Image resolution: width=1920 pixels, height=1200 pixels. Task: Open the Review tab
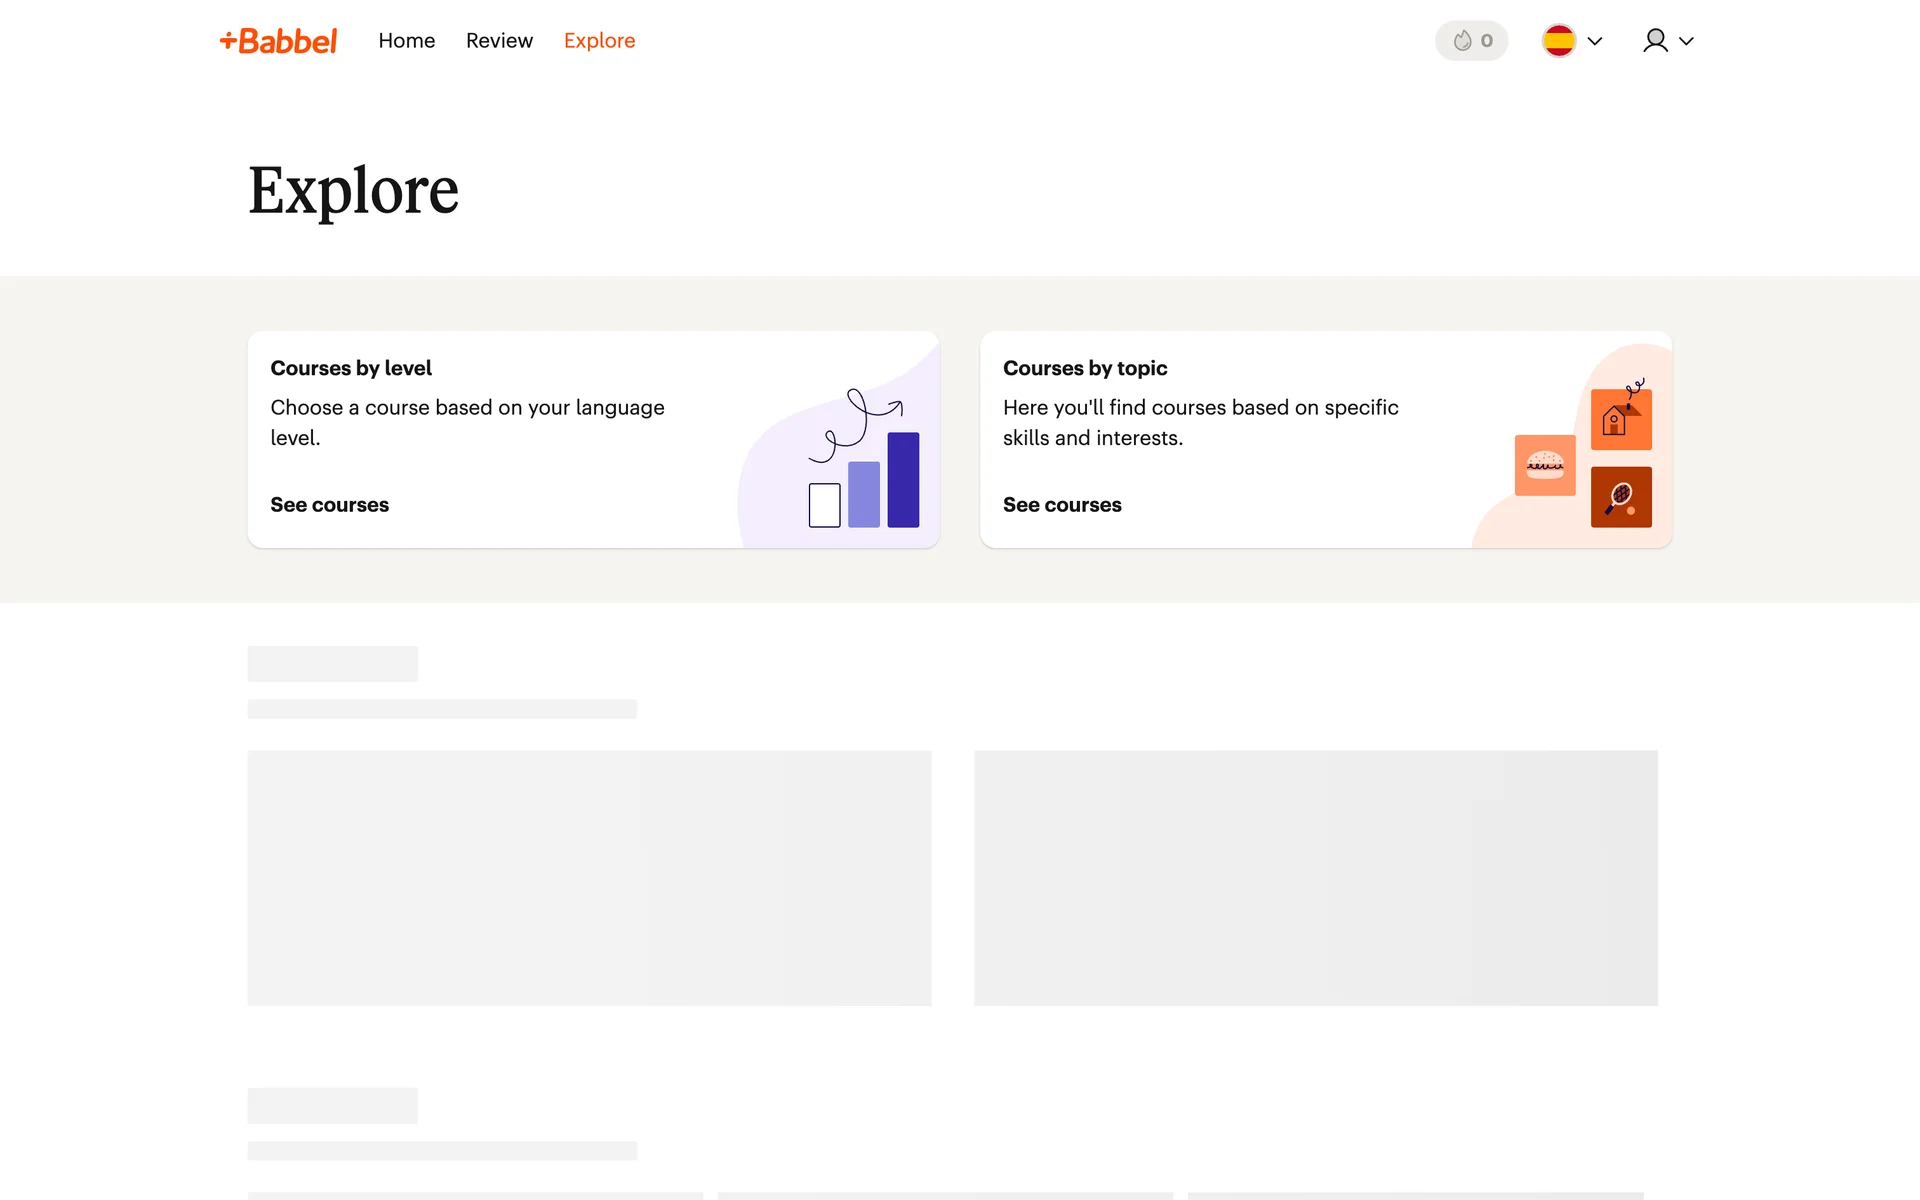tap(499, 41)
